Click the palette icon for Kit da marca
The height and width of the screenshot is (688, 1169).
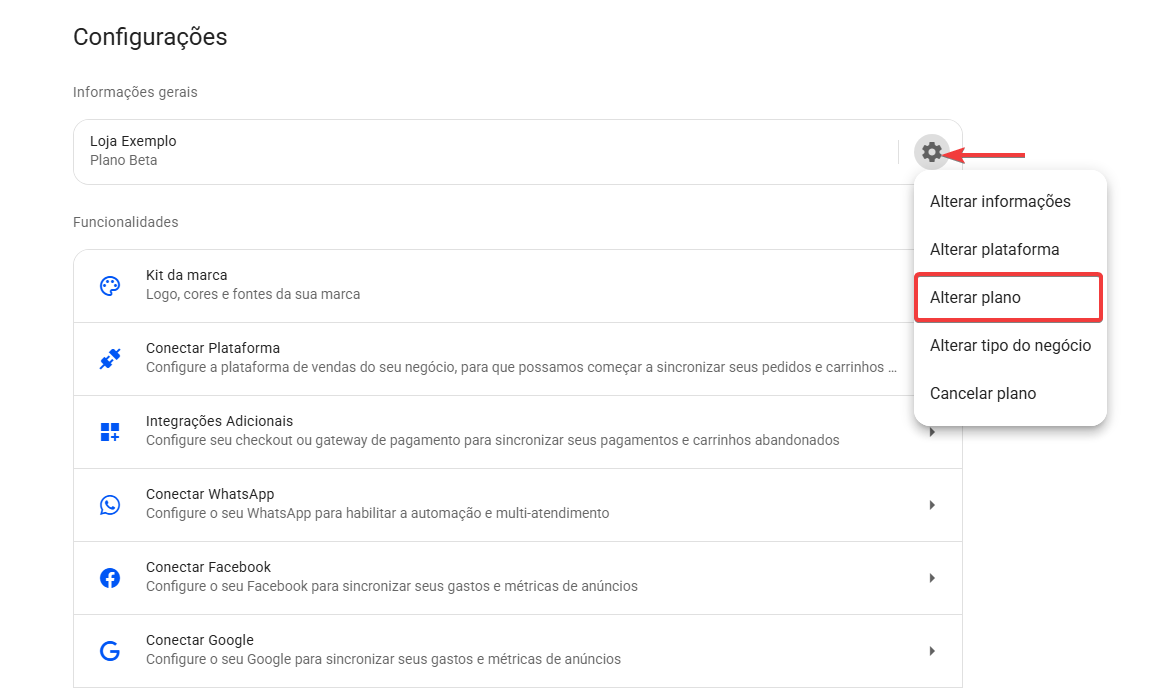[110, 285]
